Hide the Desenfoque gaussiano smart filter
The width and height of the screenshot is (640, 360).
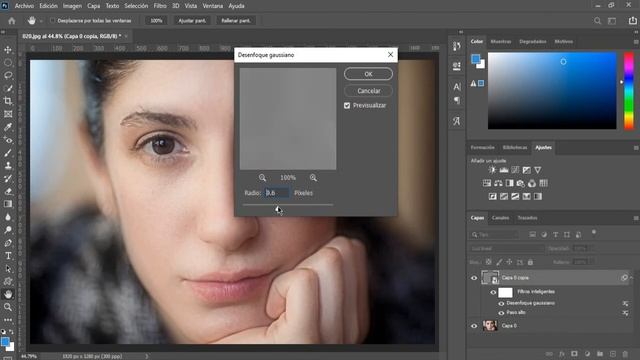click(x=501, y=304)
